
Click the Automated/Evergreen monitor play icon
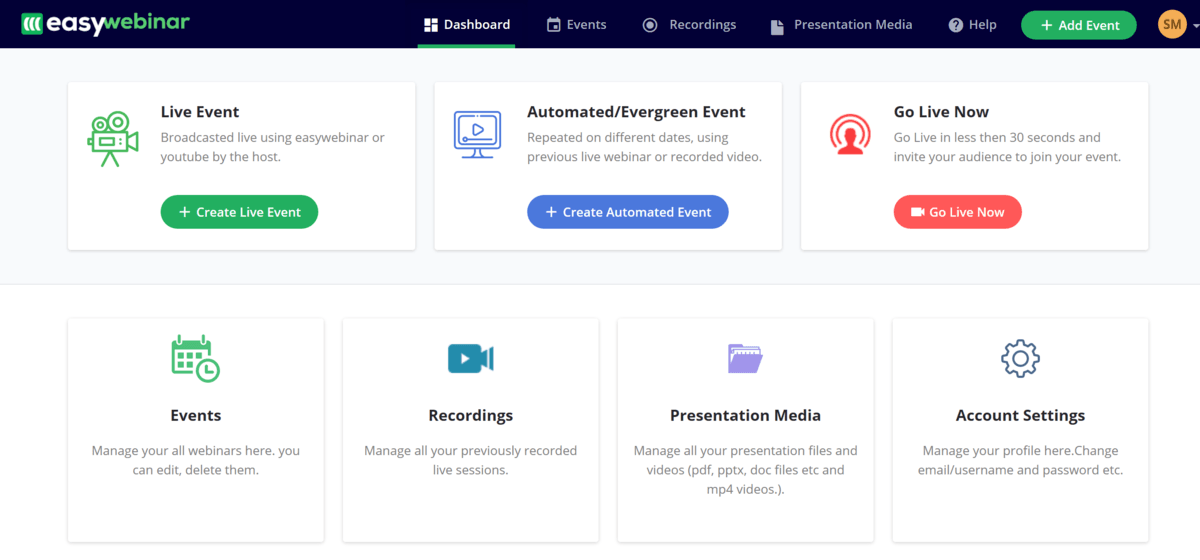pyautogui.click(x=477, y=134)
